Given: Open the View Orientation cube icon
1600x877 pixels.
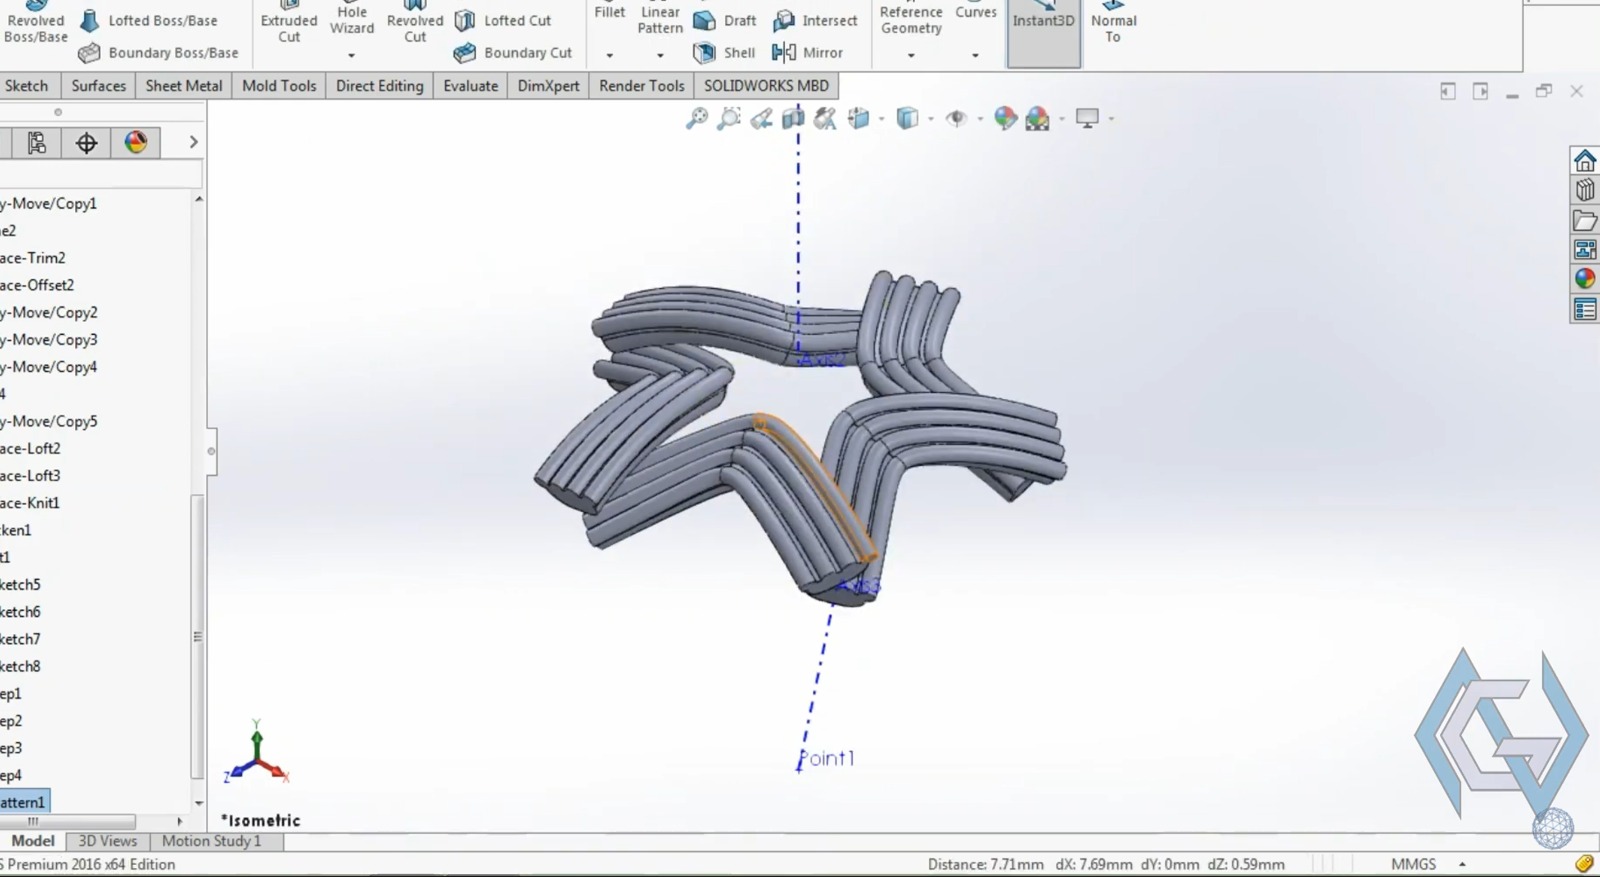Looking at the screenshot, I should pyautogui.click(x=859, y=119).
